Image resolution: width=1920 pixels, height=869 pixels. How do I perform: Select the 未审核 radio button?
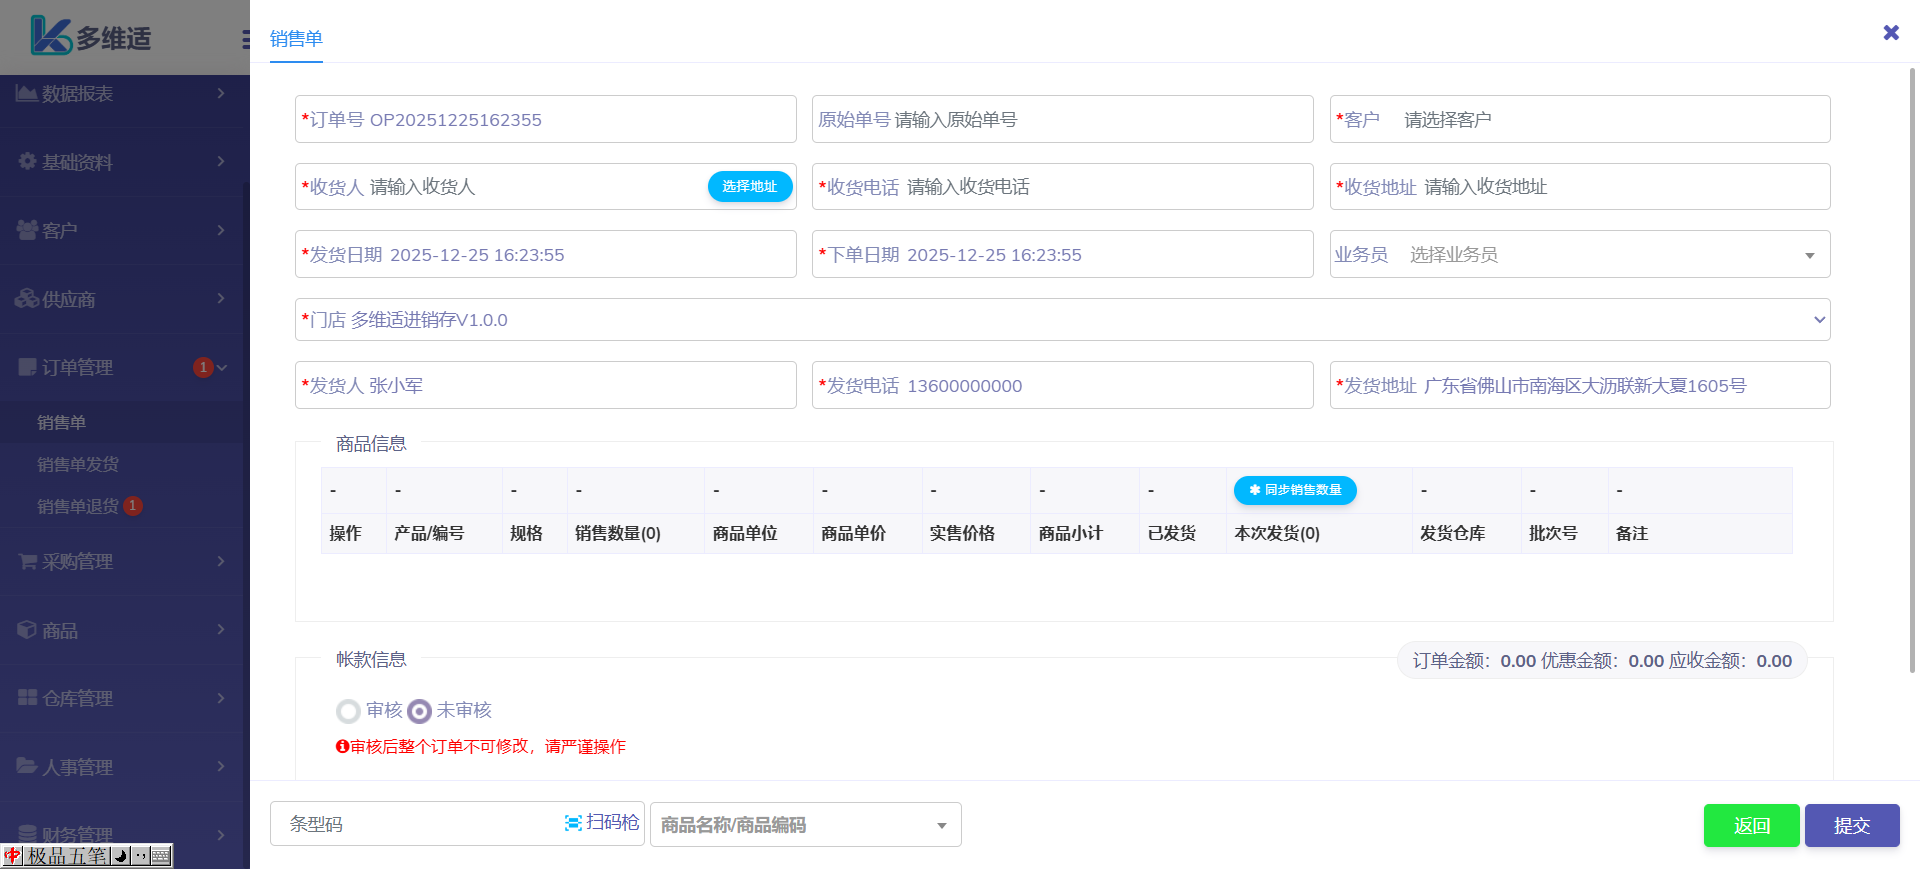[x=420, y=711]
